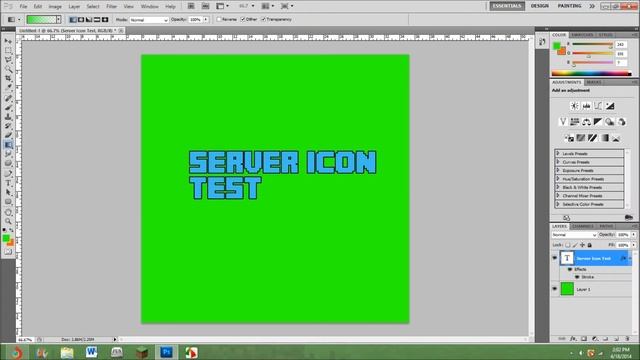The image size is (640, 360).
Task: Select the Rectangular Marquee tool
Action: pos(8,51)
